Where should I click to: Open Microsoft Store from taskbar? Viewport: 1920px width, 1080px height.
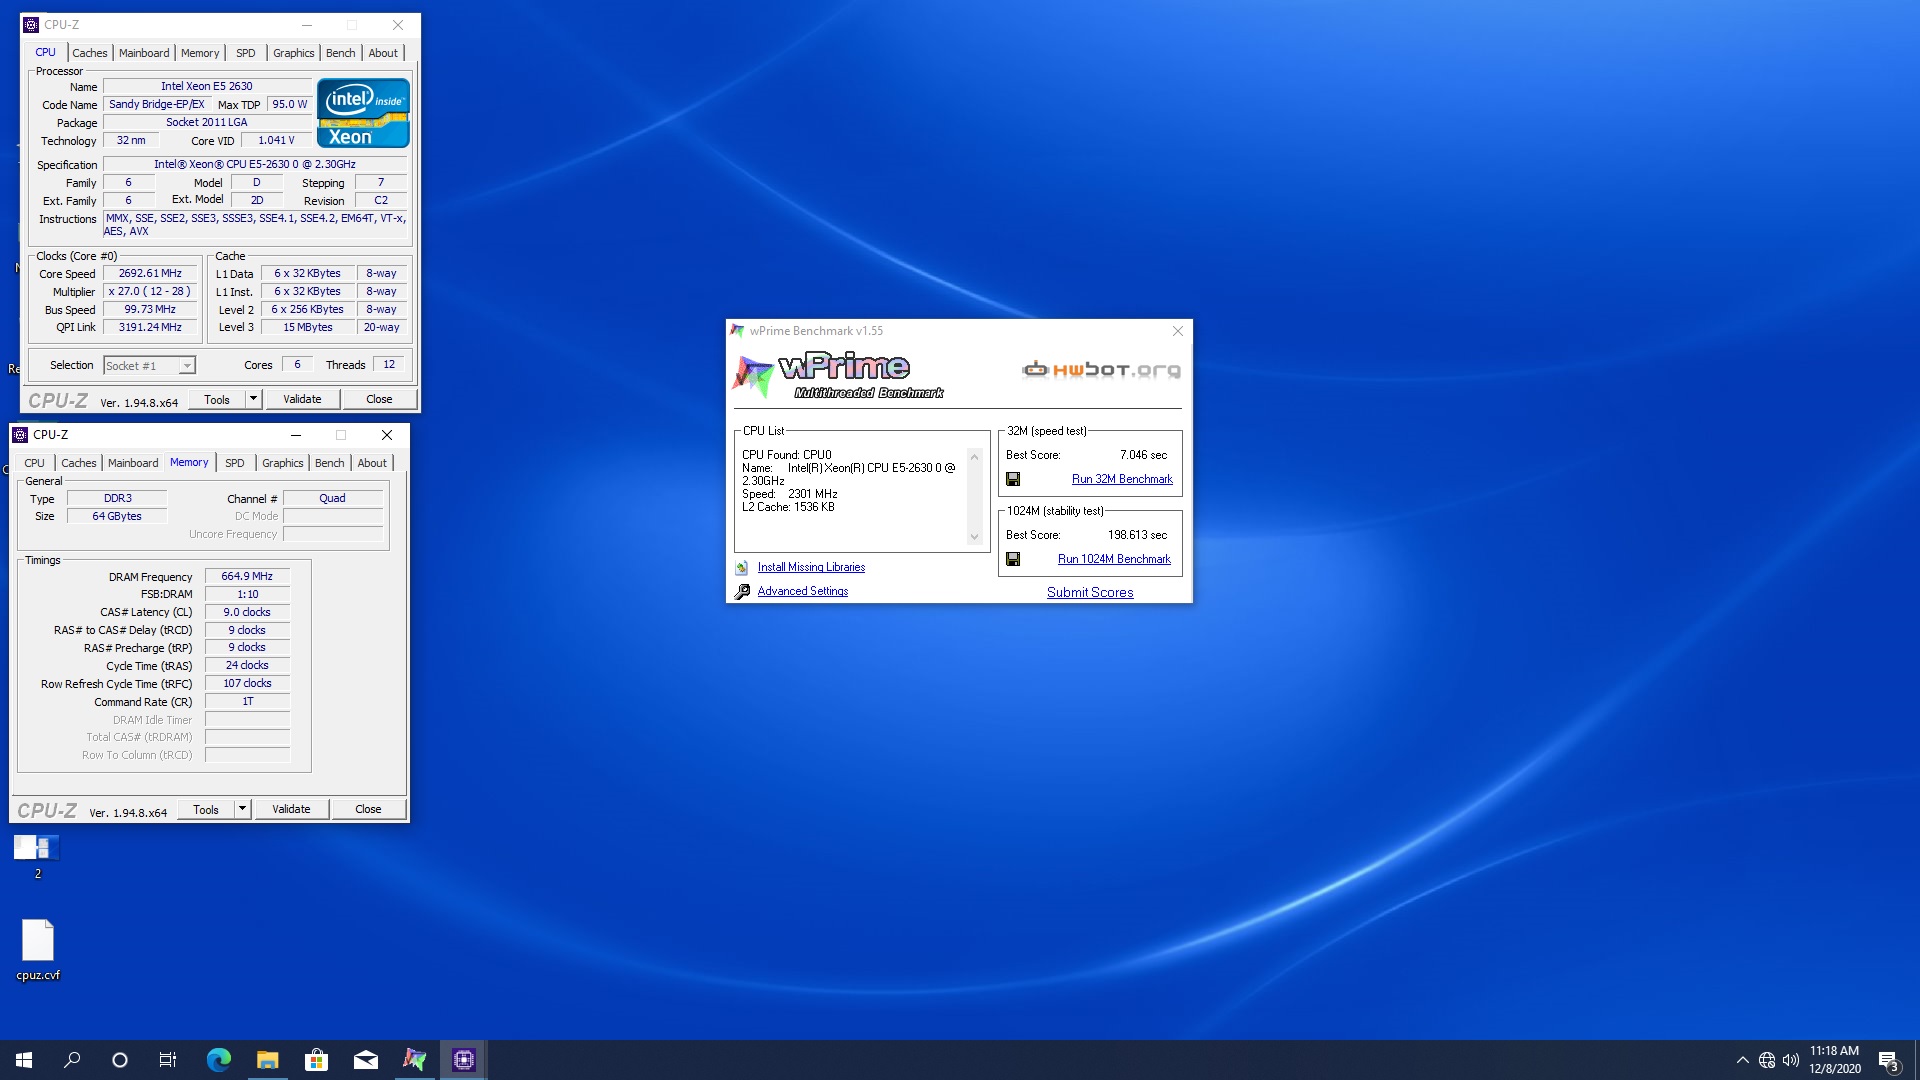tap(316, 1060)
